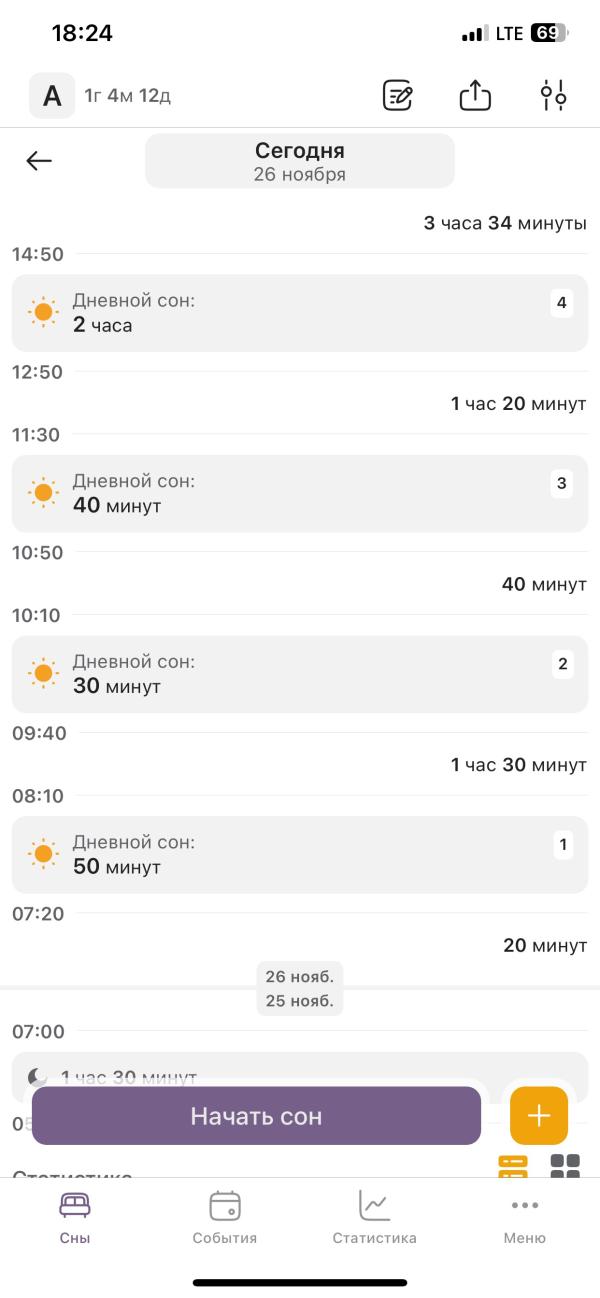
Task: Open the note editing icon
Action: coord(398,96)
